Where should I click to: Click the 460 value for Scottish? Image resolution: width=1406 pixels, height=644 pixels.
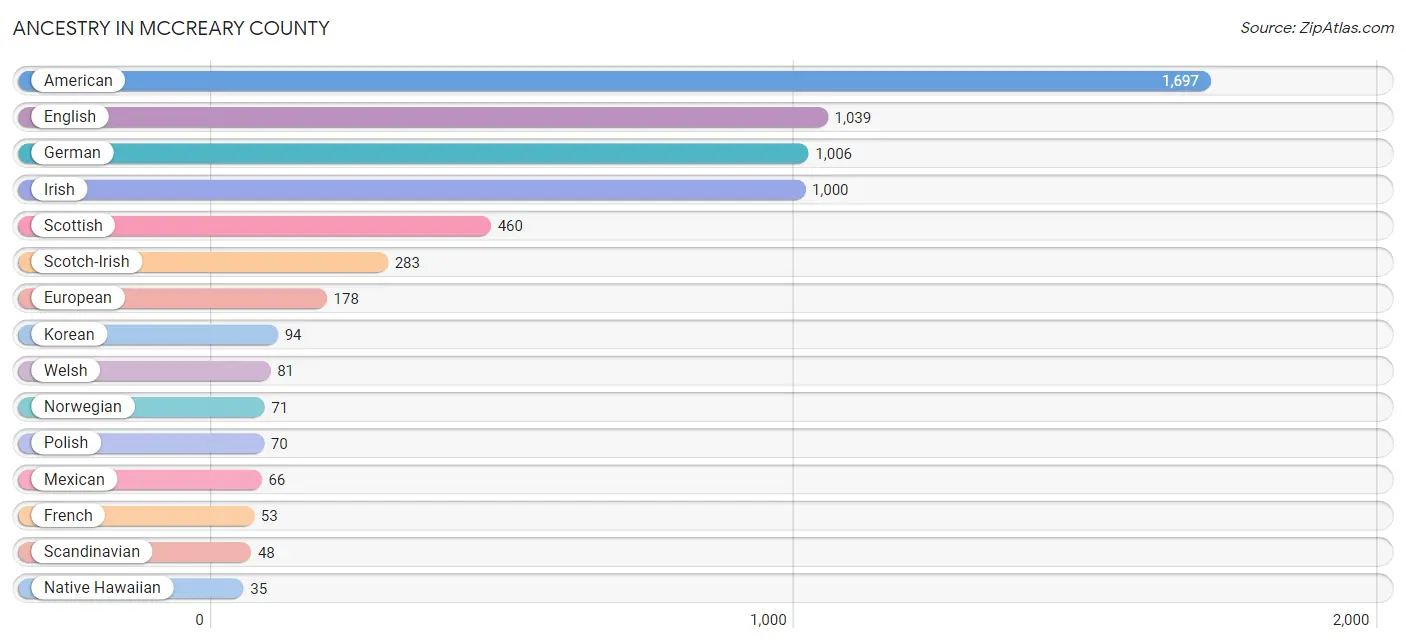click(x=510, y=226)
